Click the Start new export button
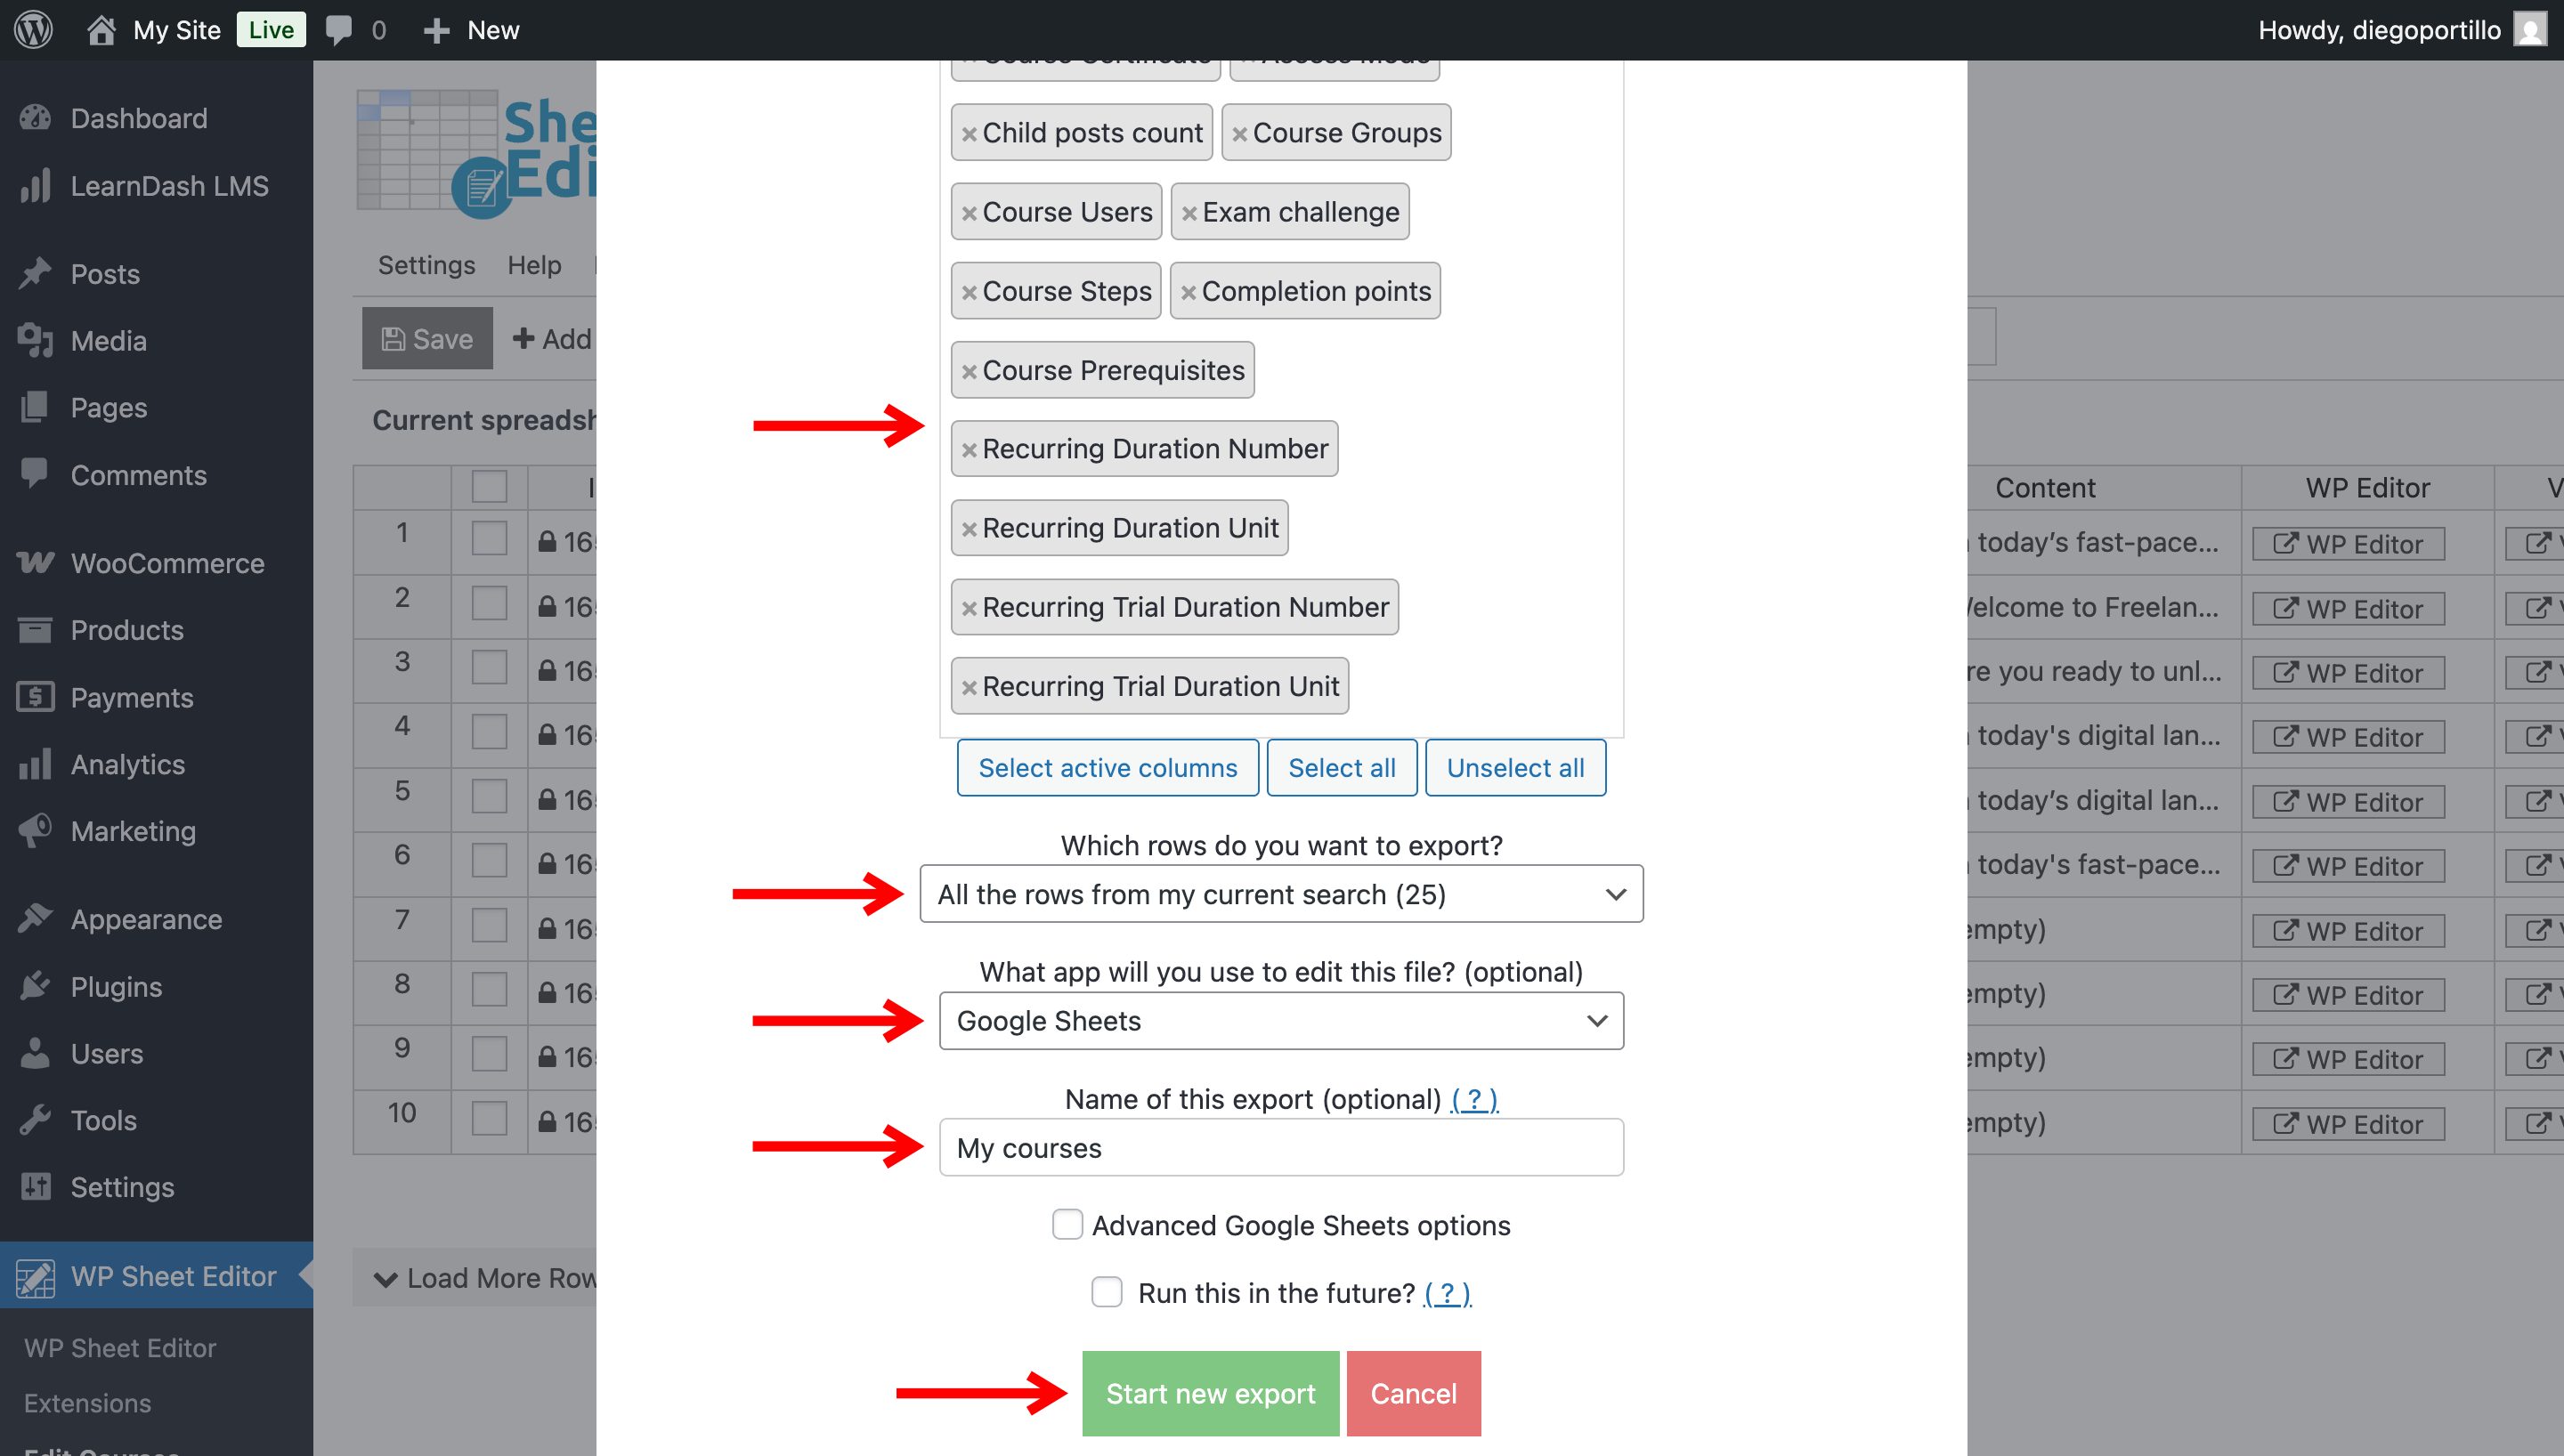The height and width of the screenshot is (1456, 2564). (x=1209, y=1393)
